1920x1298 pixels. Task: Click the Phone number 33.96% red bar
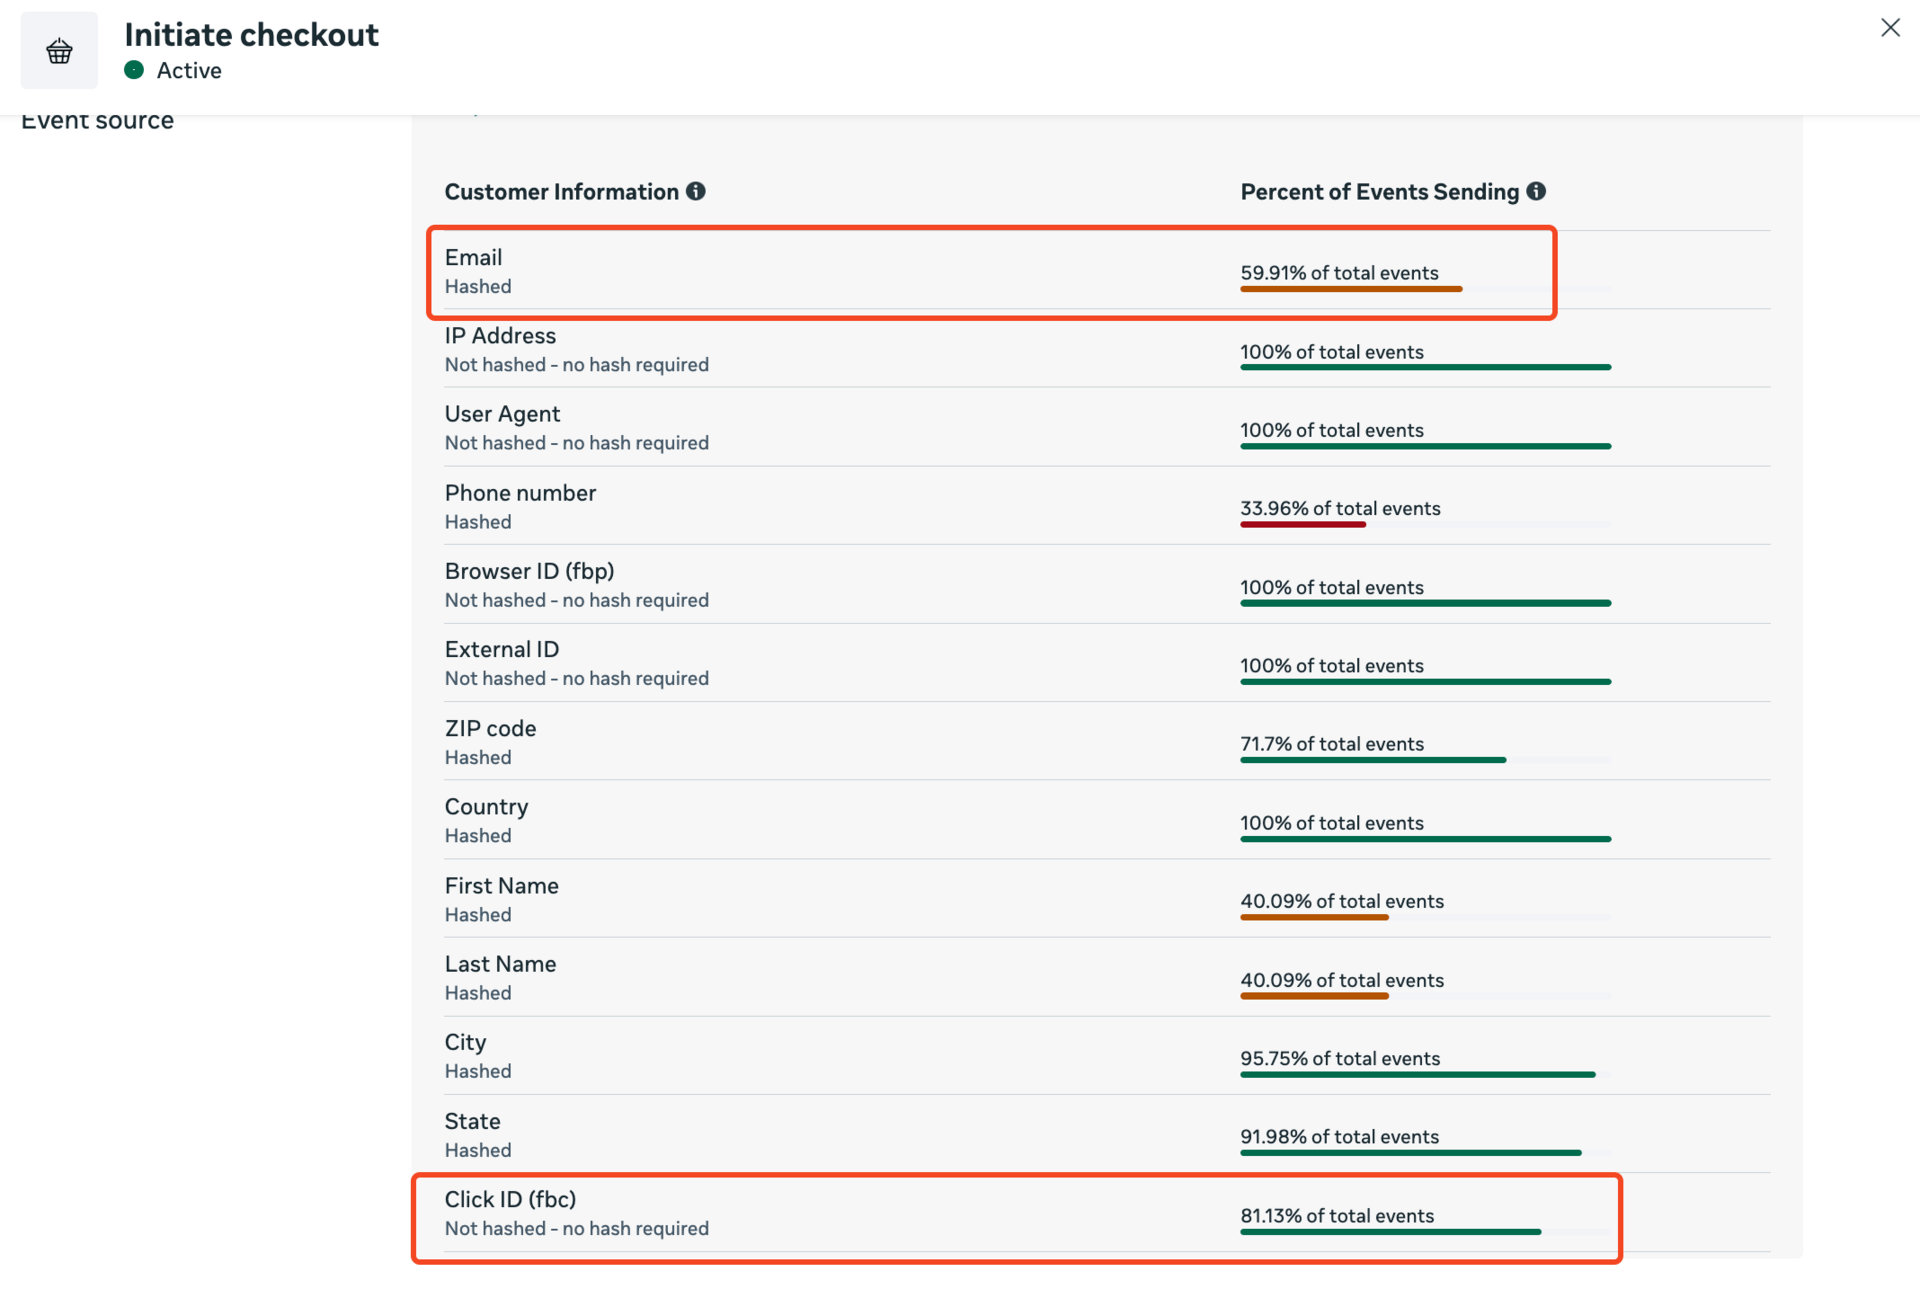pyautogui.click(x=1302, y=525)
